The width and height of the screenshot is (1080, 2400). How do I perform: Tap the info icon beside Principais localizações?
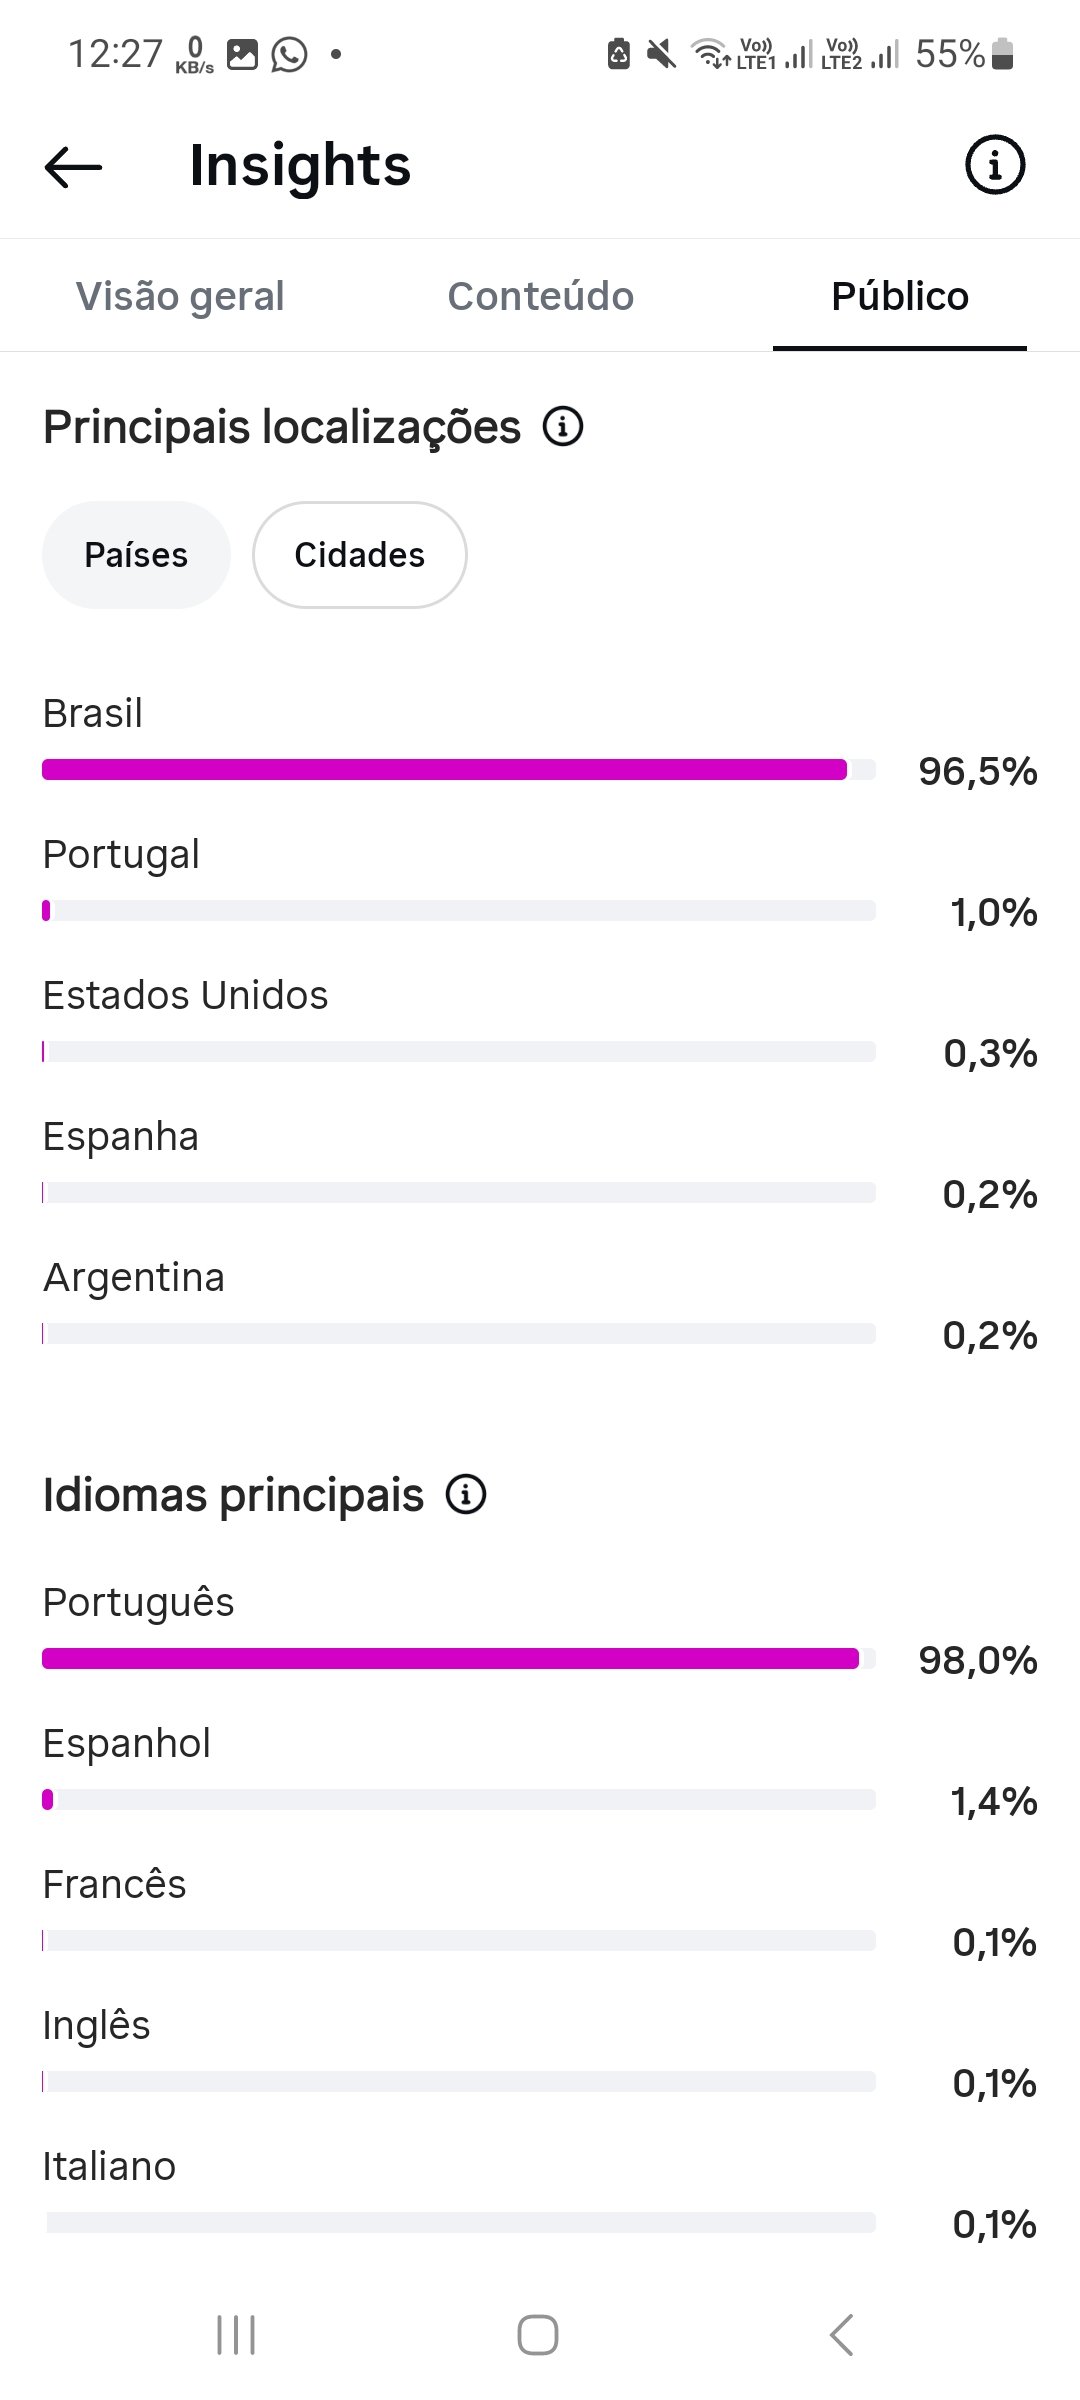[563, 427]
